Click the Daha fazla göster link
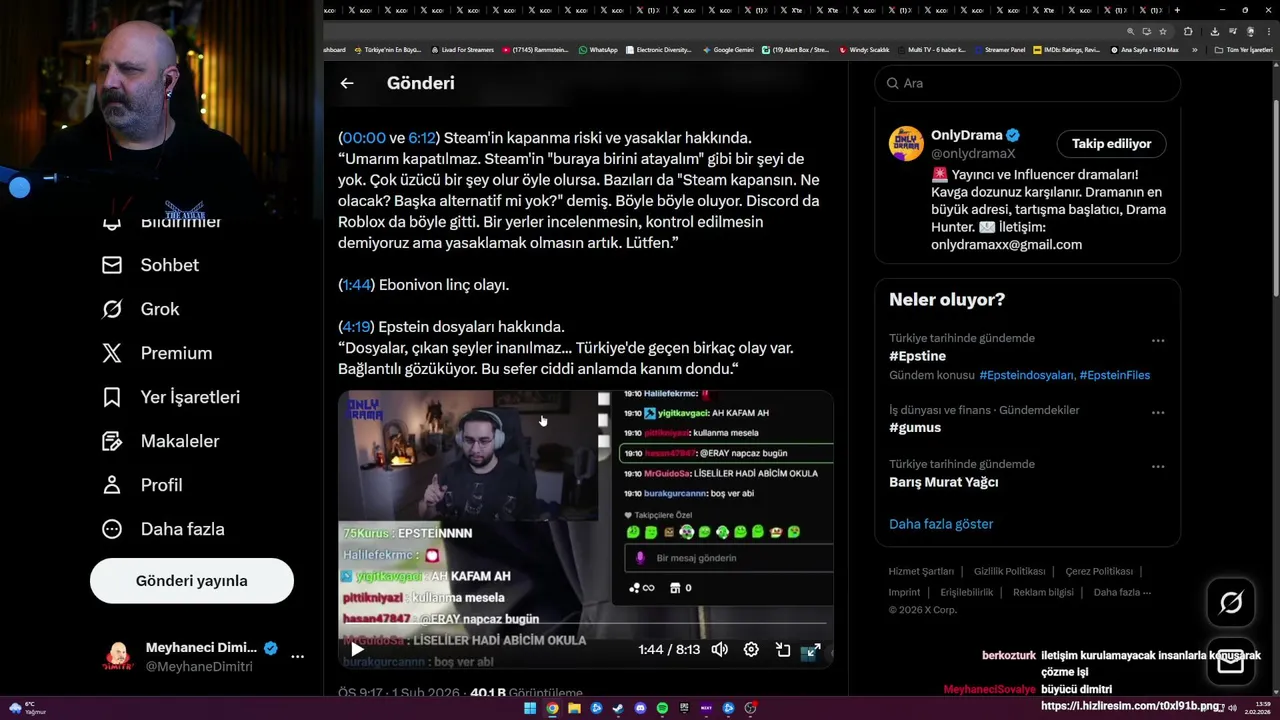This screenshot has height=720, width=1280. [941, 524]
